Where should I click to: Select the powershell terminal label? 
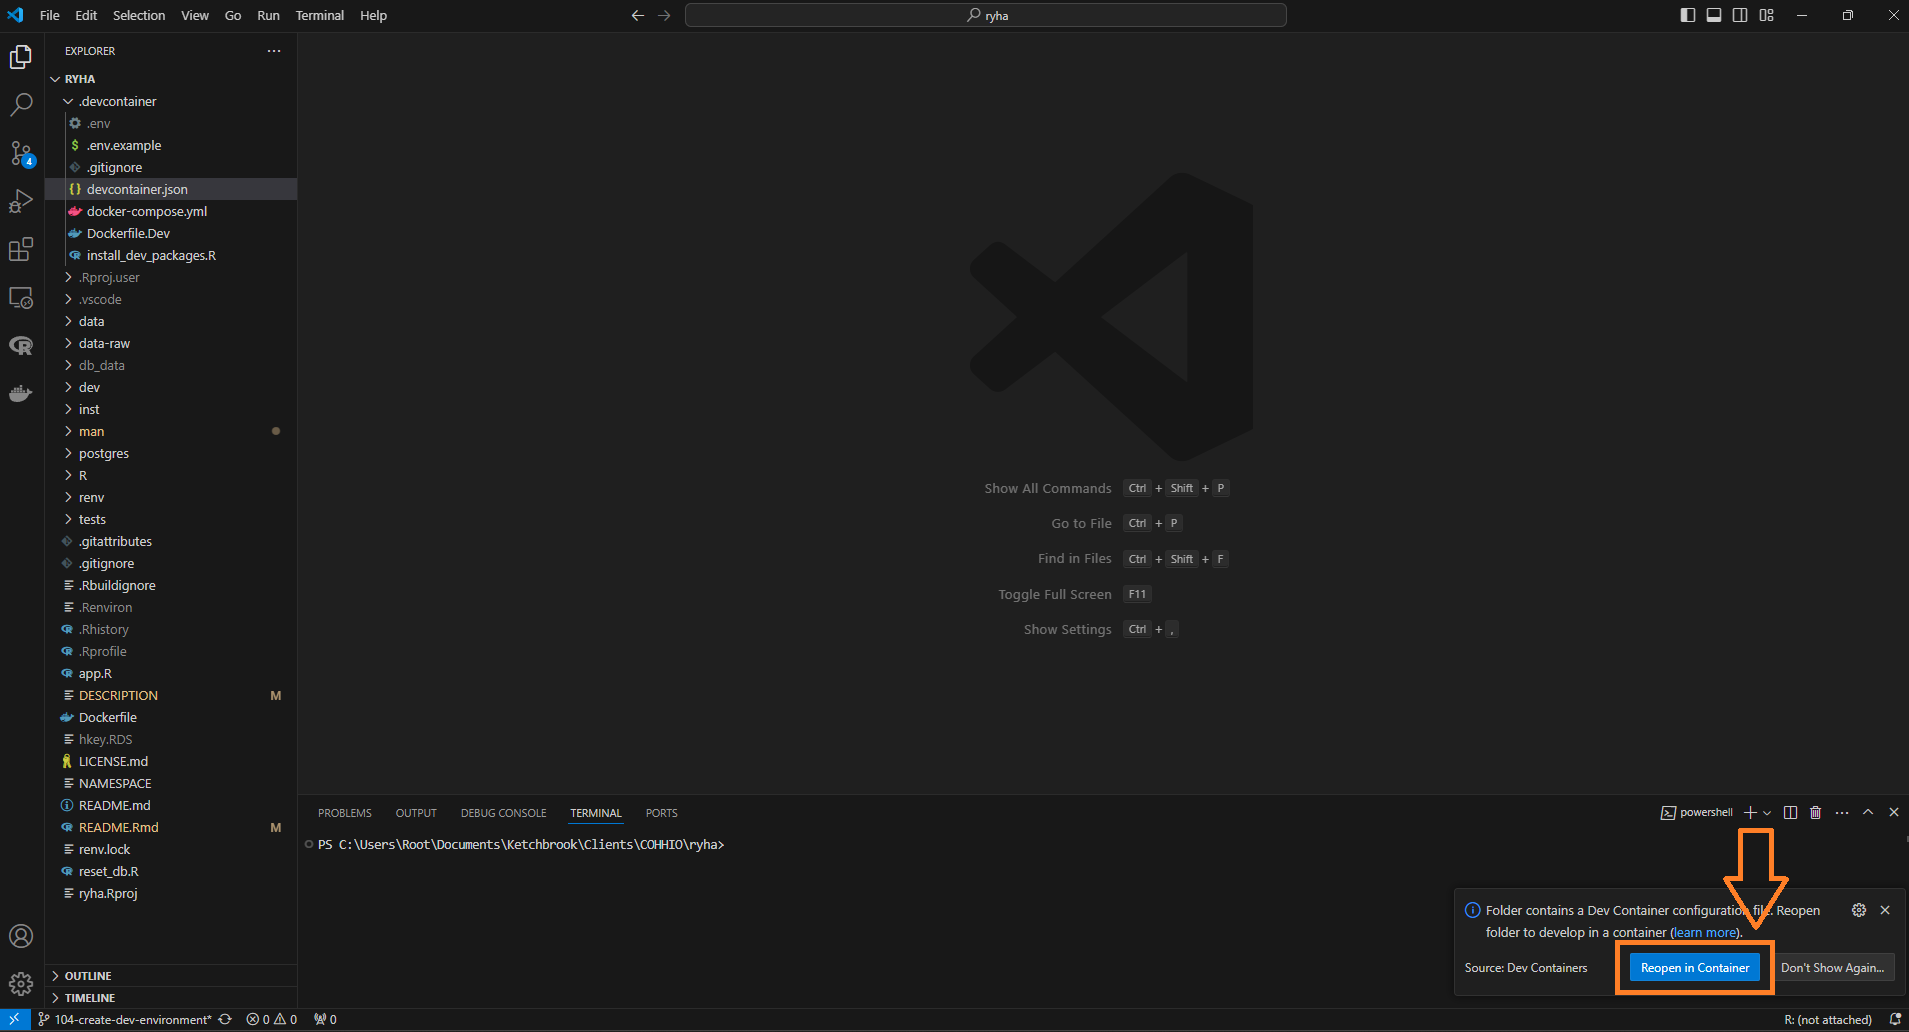[1697, 812]
